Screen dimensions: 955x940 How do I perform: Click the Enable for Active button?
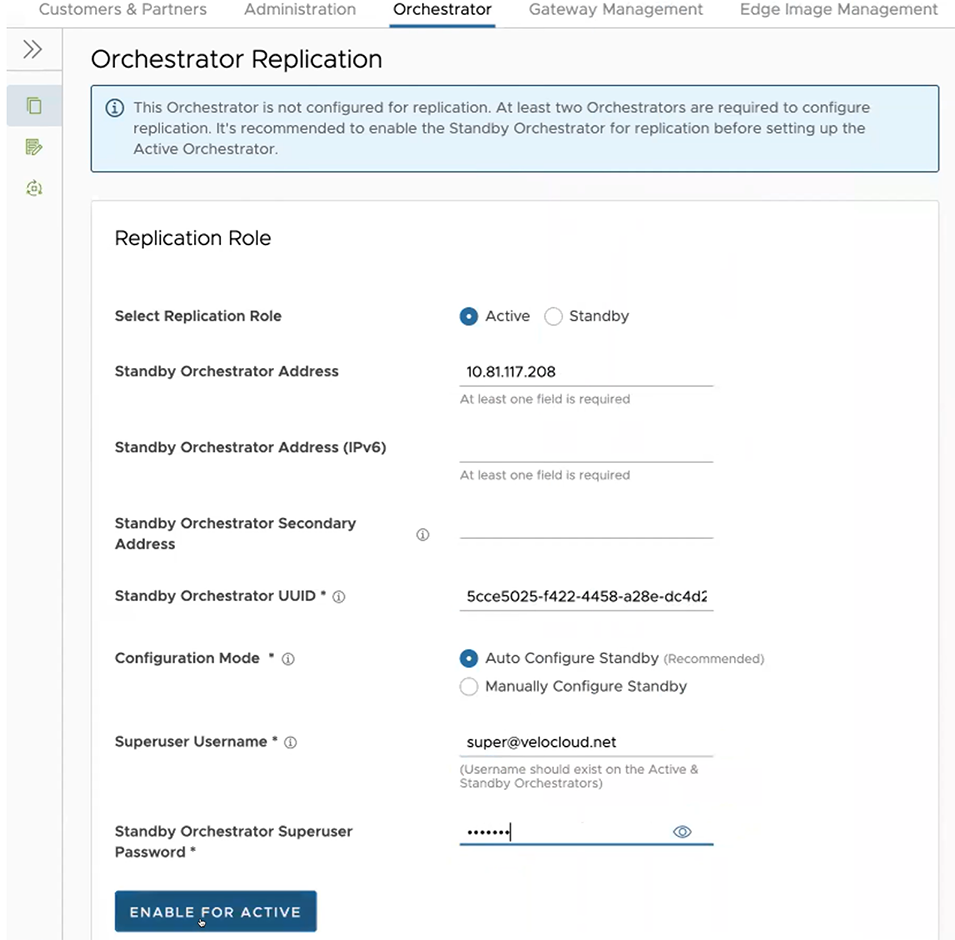215,911
